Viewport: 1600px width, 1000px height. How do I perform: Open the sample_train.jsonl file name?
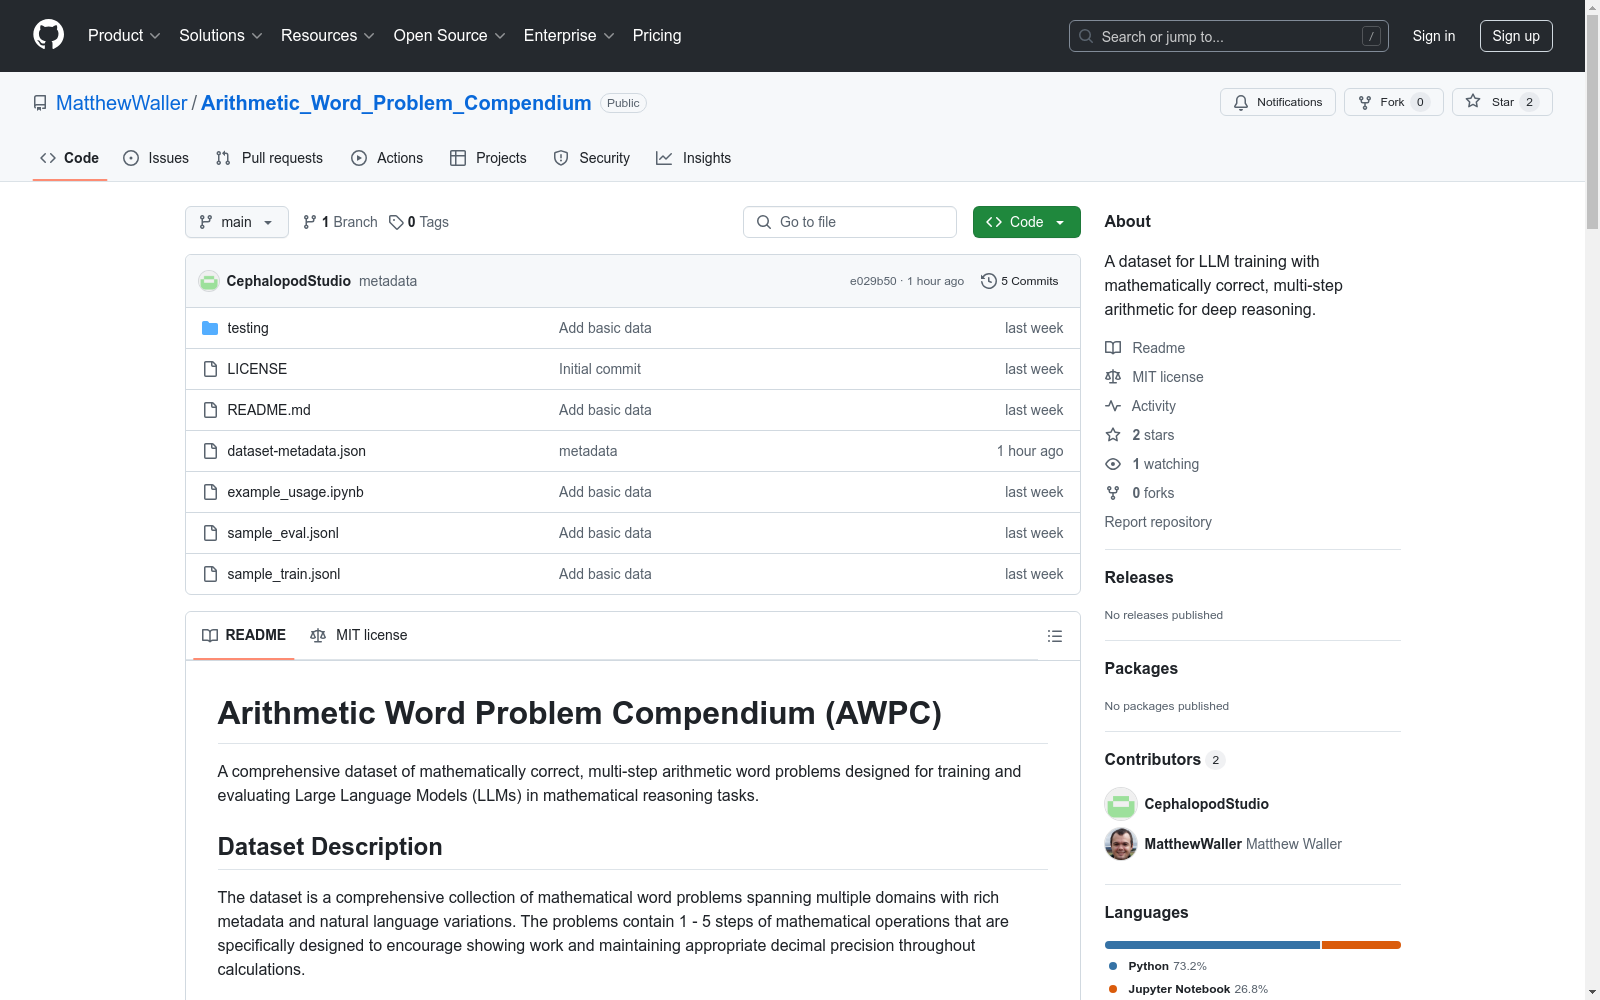click(284, 574)
